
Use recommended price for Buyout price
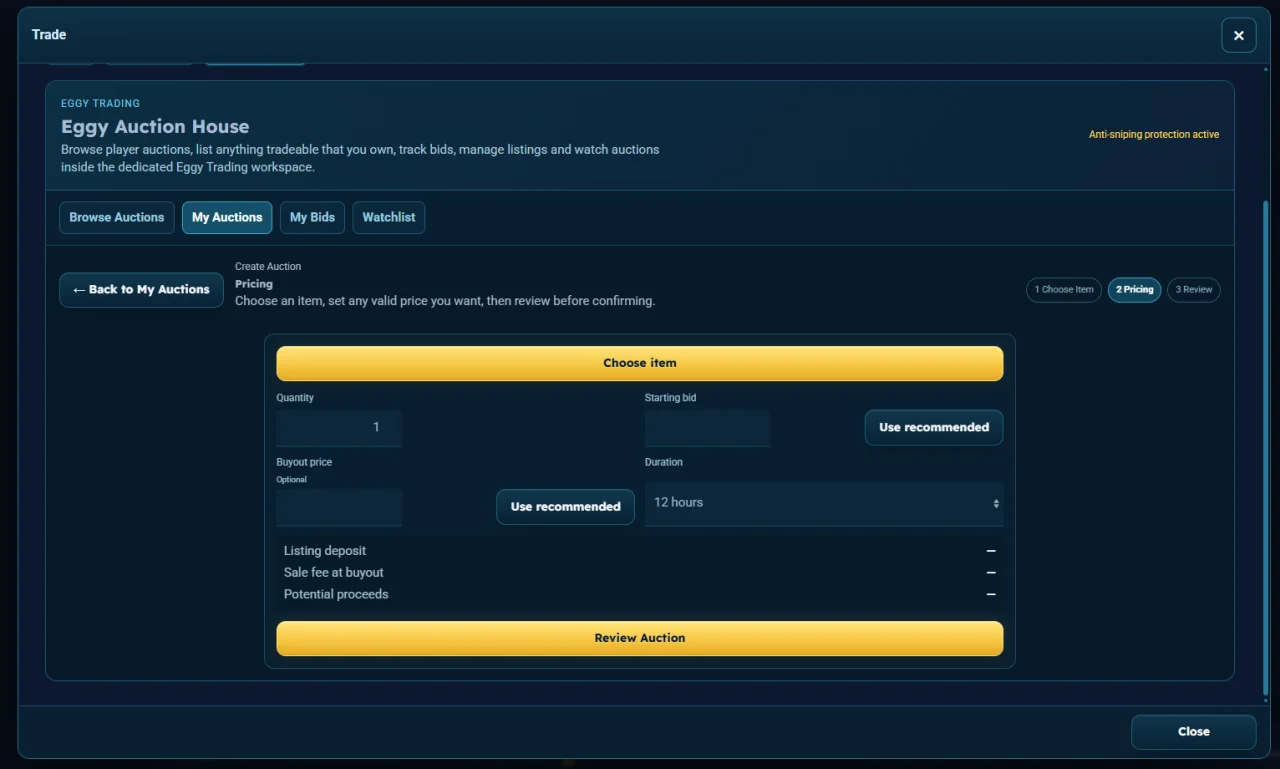point(565,507)
